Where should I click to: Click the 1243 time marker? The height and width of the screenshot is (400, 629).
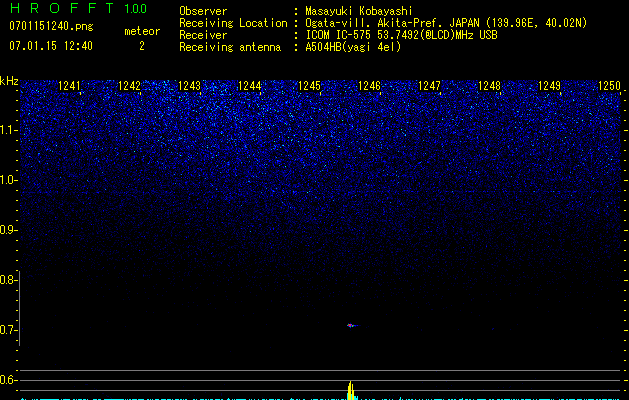point(189,86)
